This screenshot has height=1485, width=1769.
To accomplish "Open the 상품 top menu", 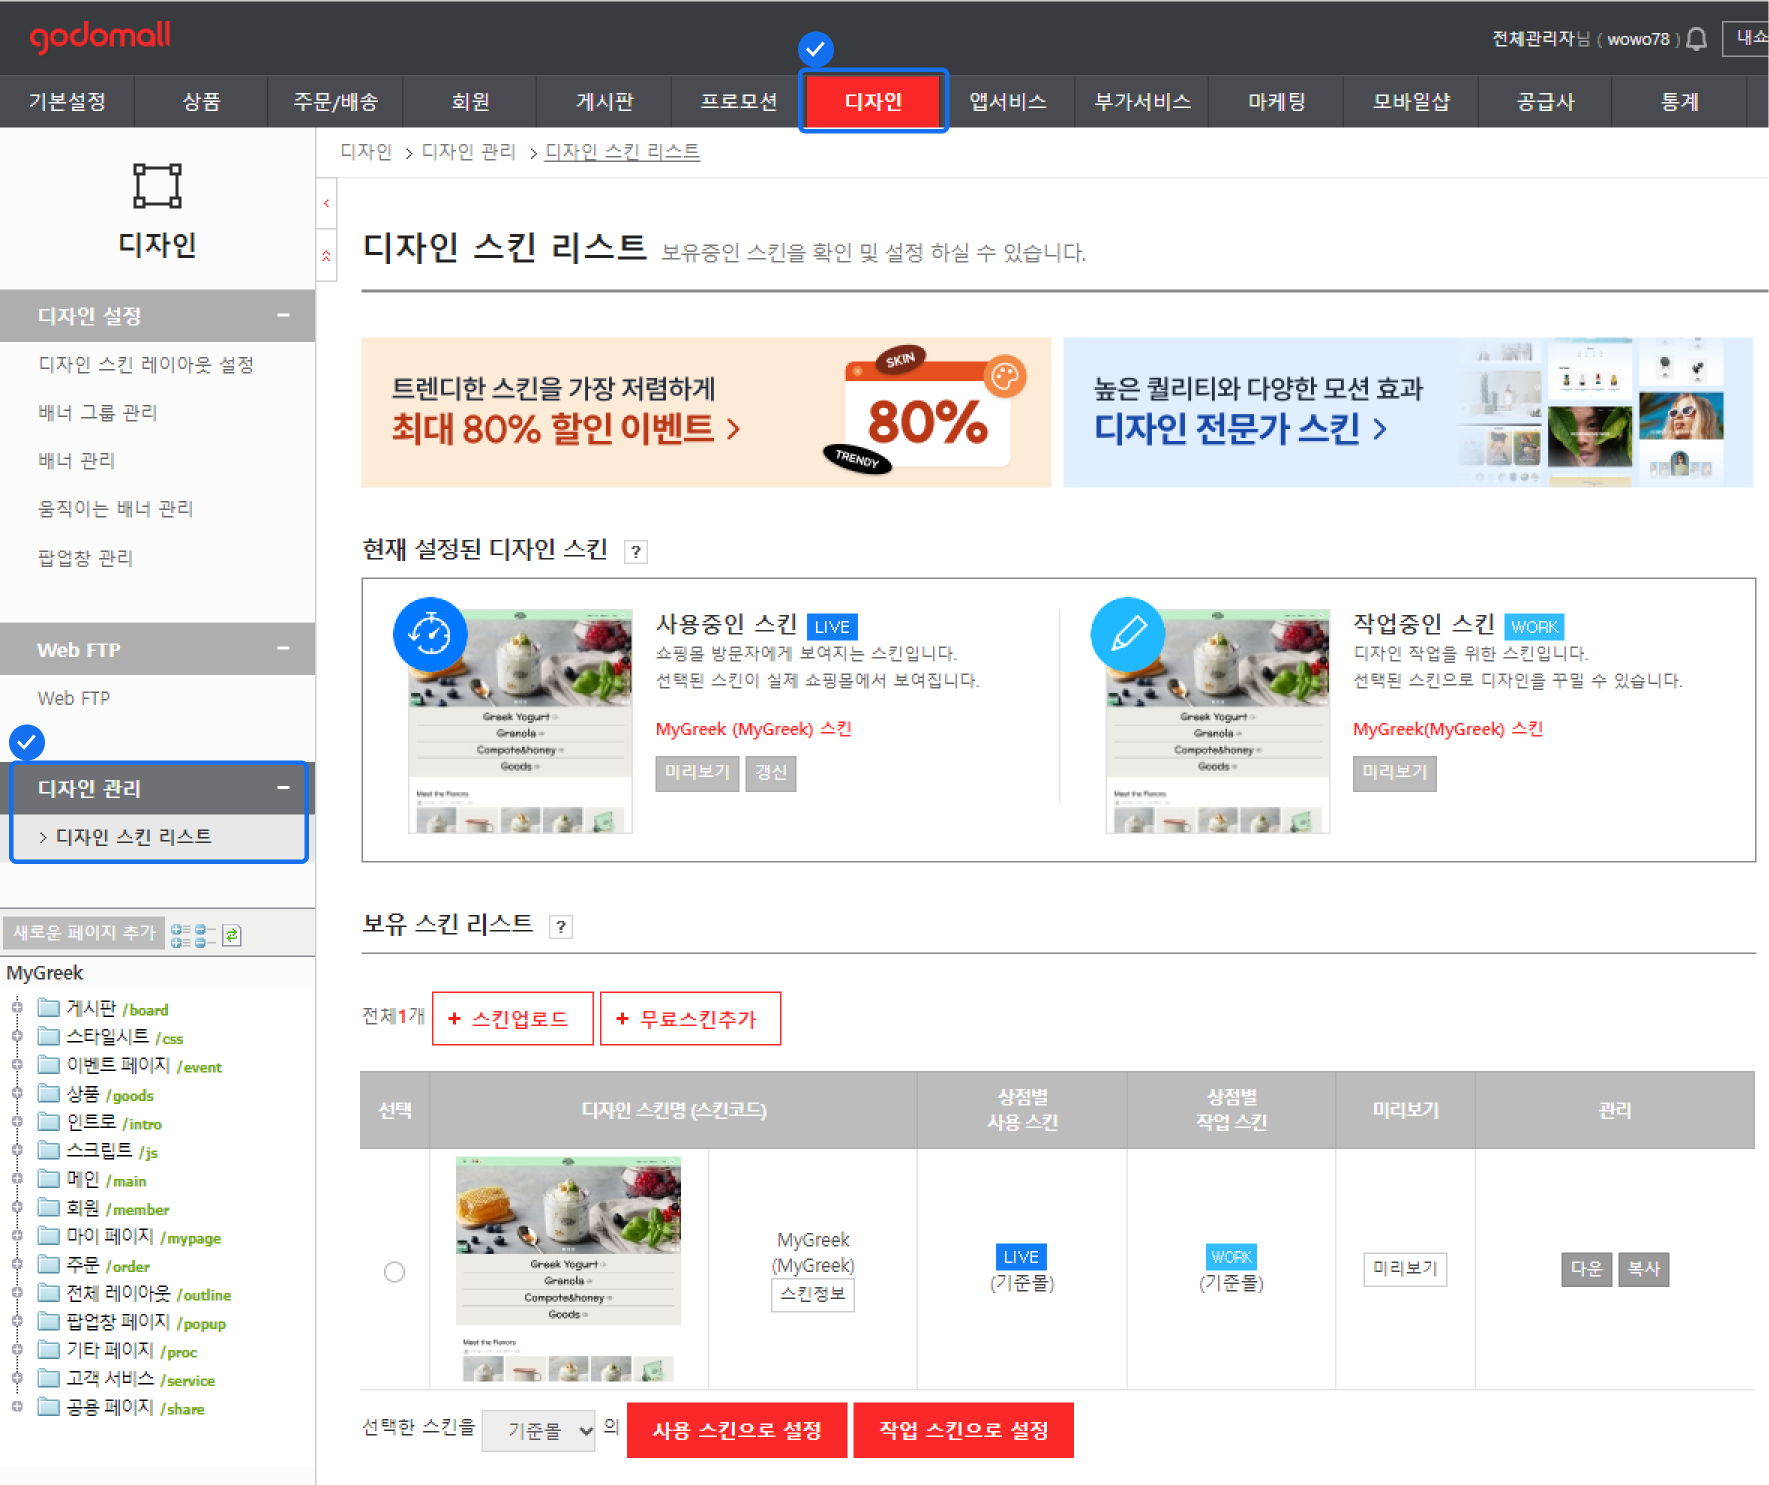I will (201, 102).
